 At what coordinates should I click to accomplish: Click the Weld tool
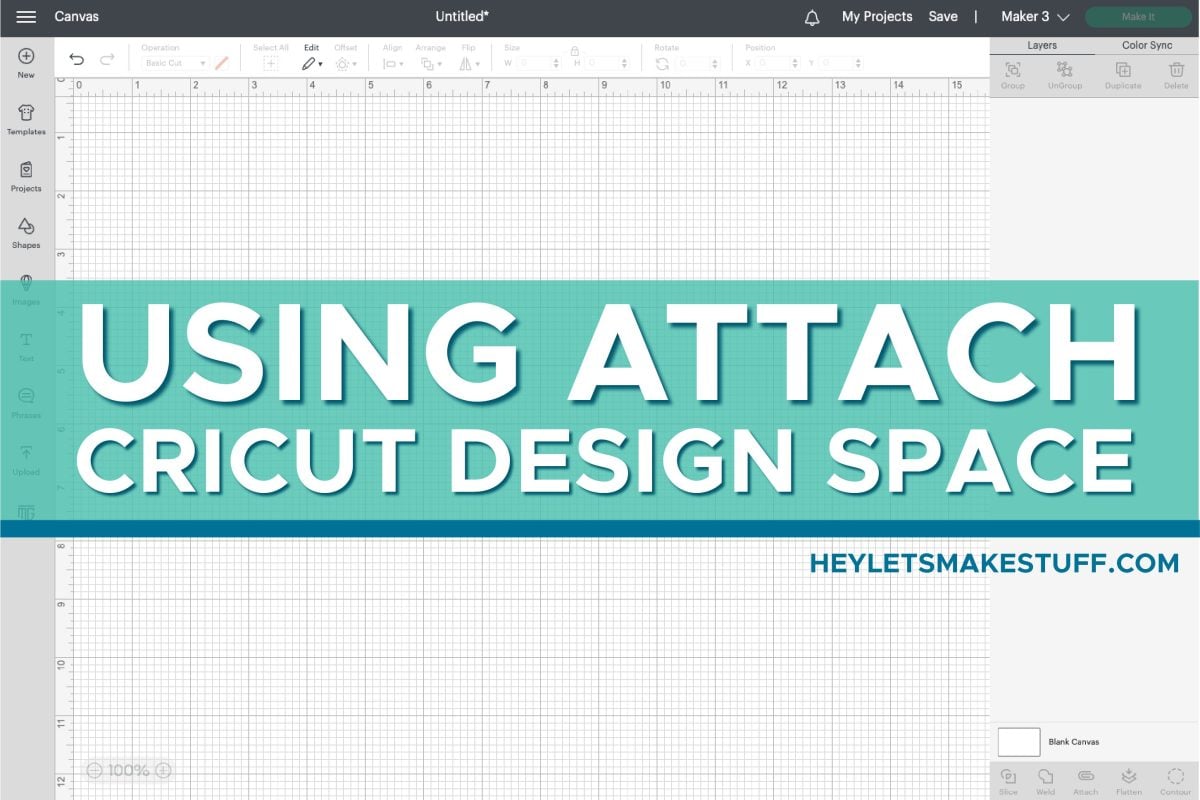pos(1045,781)
